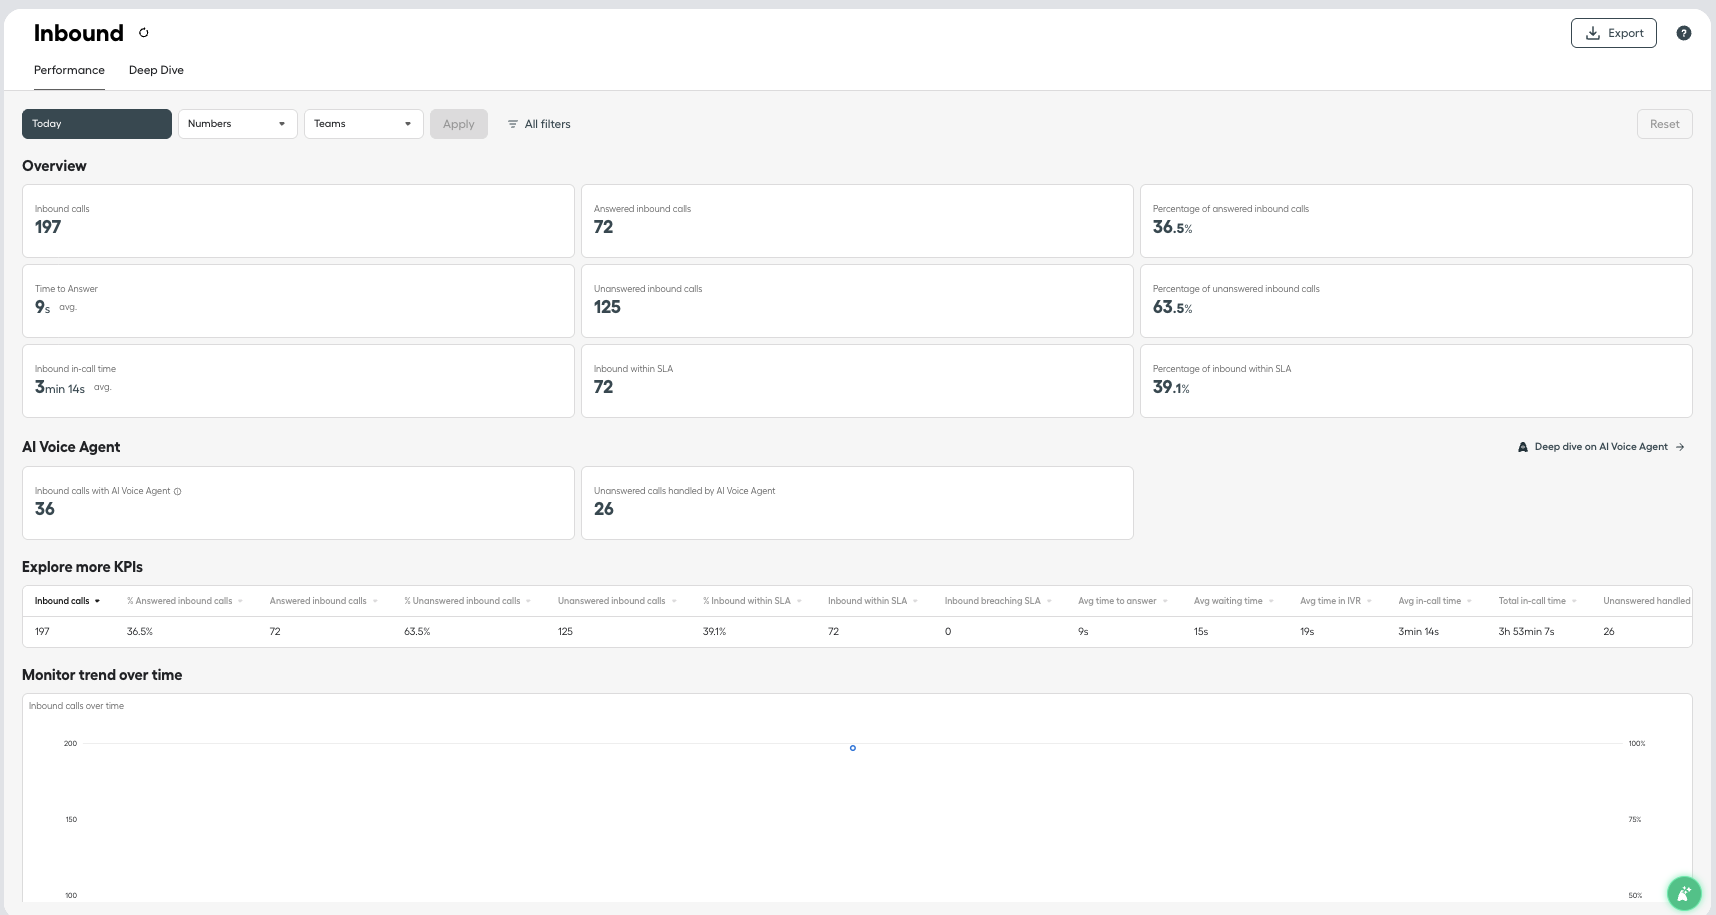This screenshot has height=915, width=1716.
Task: Open the help question mark icon
Action: [1684, 33]
